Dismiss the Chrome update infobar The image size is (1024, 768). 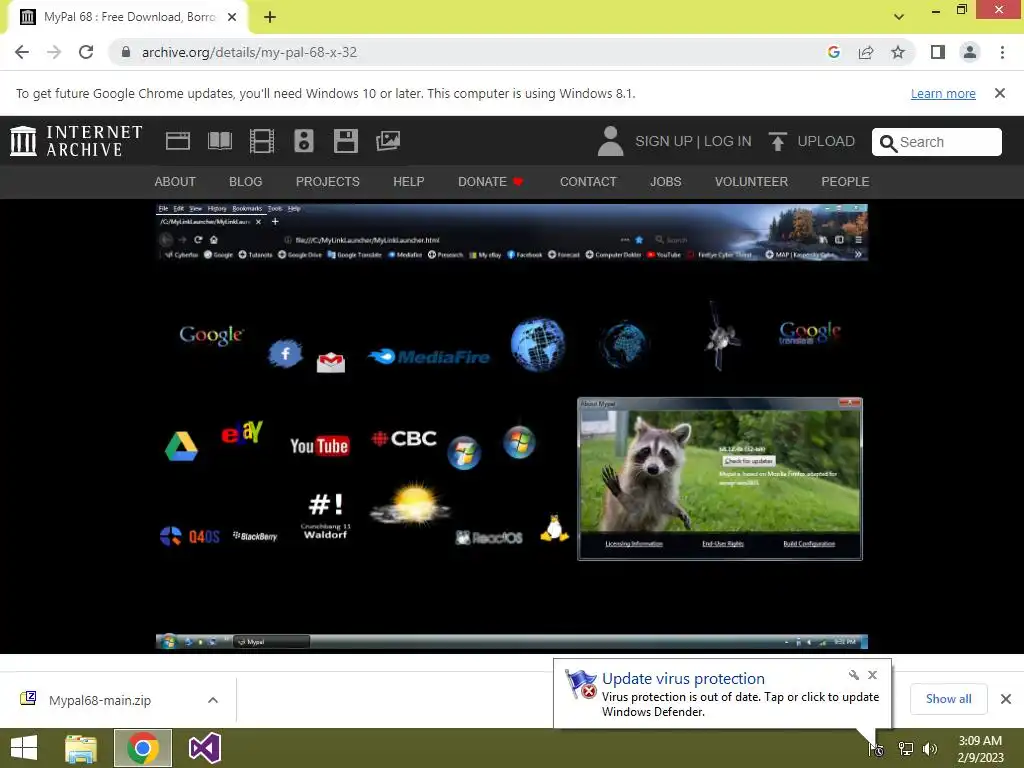click(x=1000, y=93)
